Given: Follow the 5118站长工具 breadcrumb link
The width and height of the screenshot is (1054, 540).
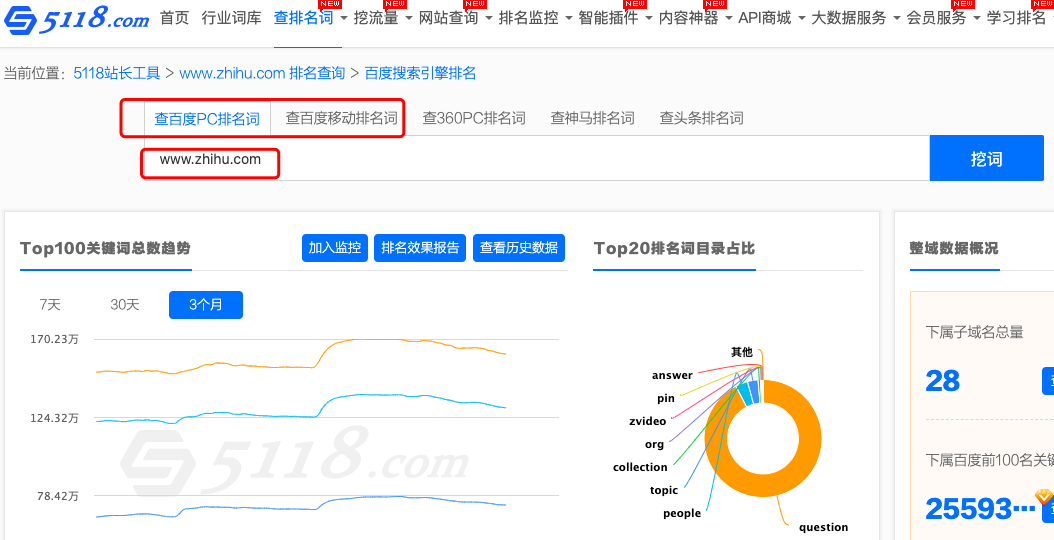Looking at the screenshot, I should click(117, 73).
